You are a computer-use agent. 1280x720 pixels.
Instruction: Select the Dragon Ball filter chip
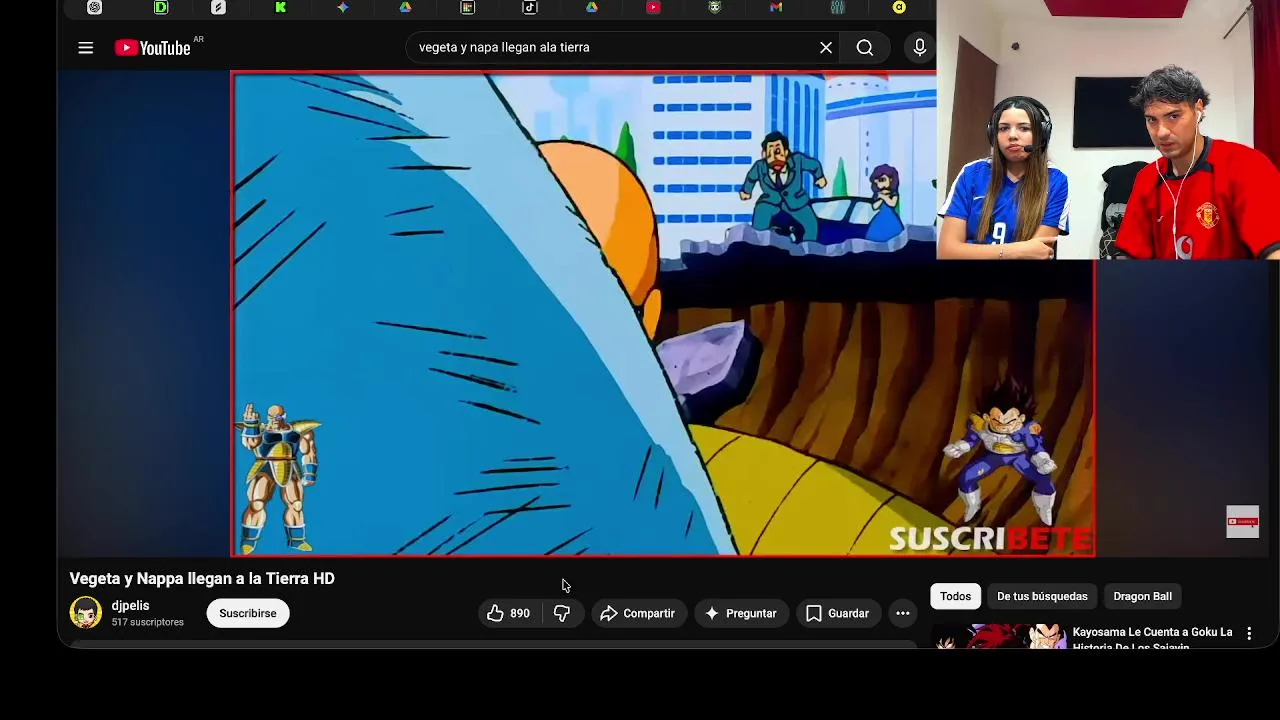(1143, 596)
